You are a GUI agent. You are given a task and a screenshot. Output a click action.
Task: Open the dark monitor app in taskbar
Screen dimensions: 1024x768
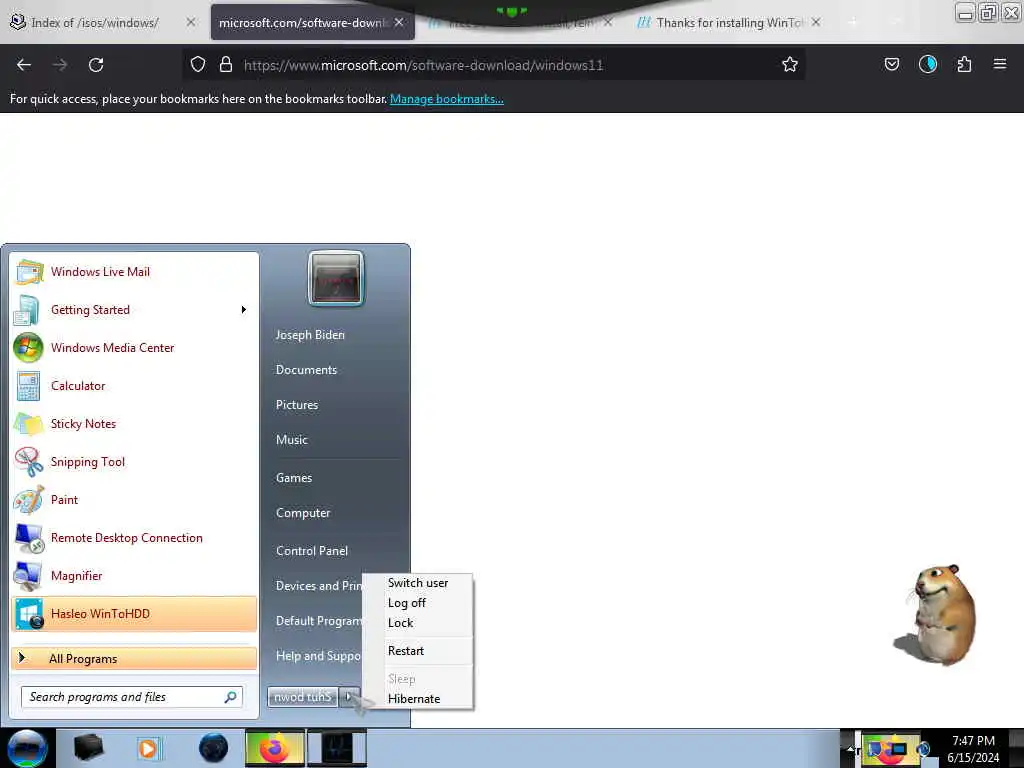coord(338,748)
